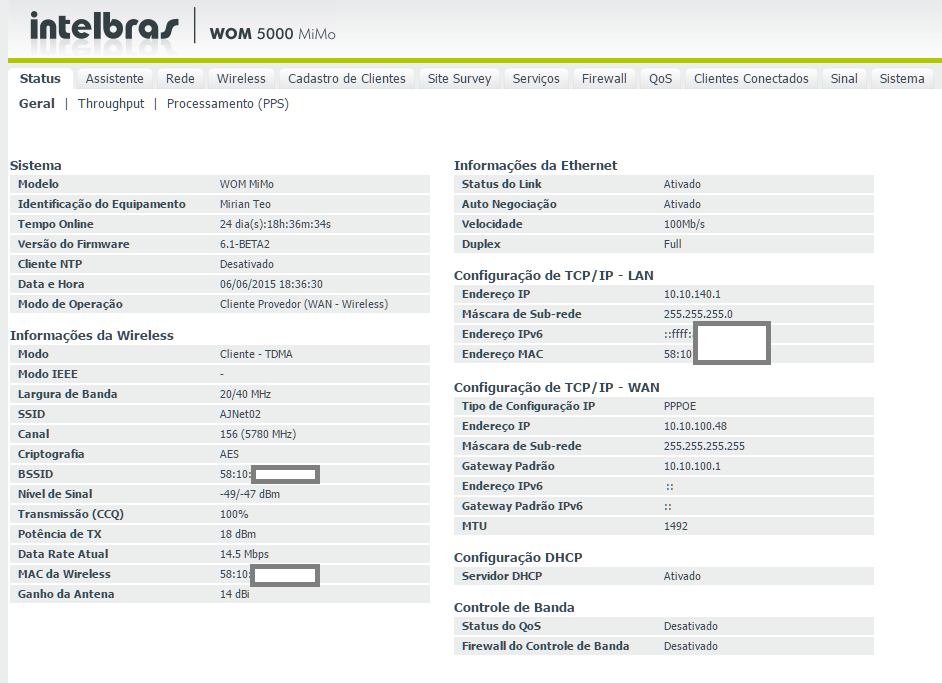Screen dimensions: 942x683
Task: Open the Throughput sub-page
Action: point(111,103)
